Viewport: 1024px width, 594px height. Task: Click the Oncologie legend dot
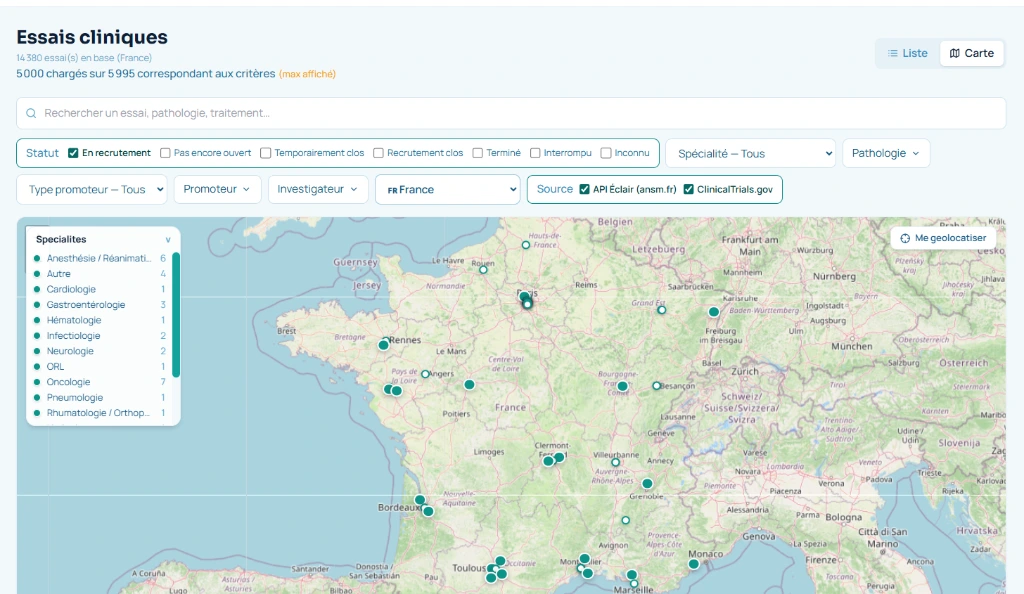tap(37, 382)
